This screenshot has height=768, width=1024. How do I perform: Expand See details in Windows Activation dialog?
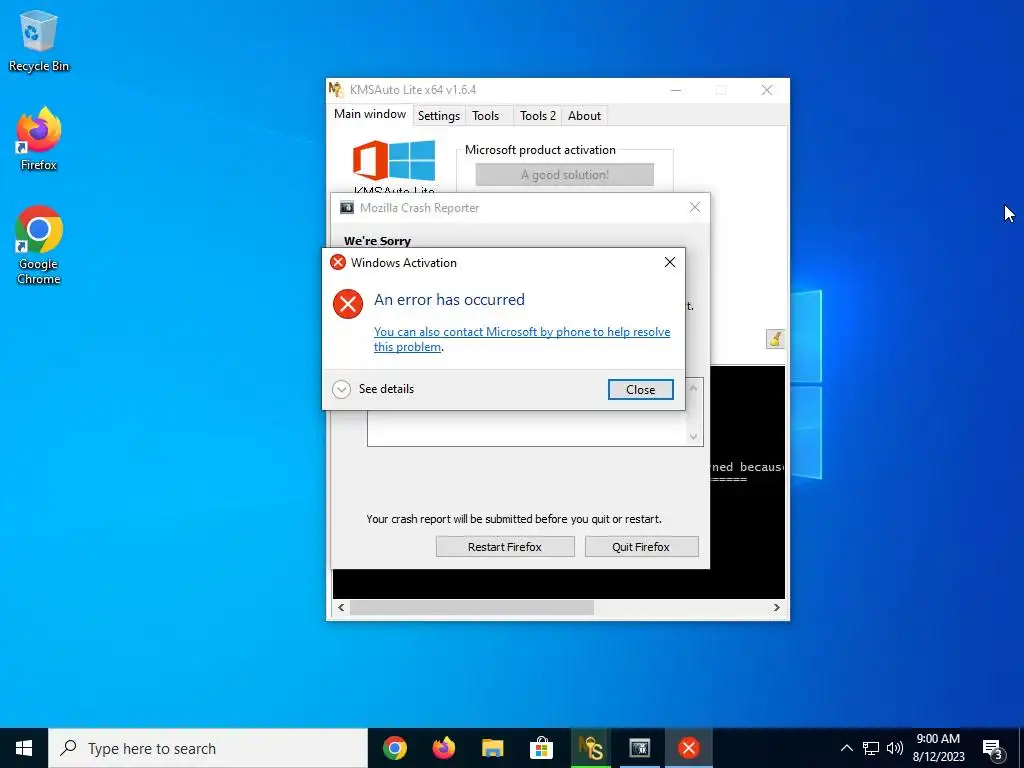point(373,389)
